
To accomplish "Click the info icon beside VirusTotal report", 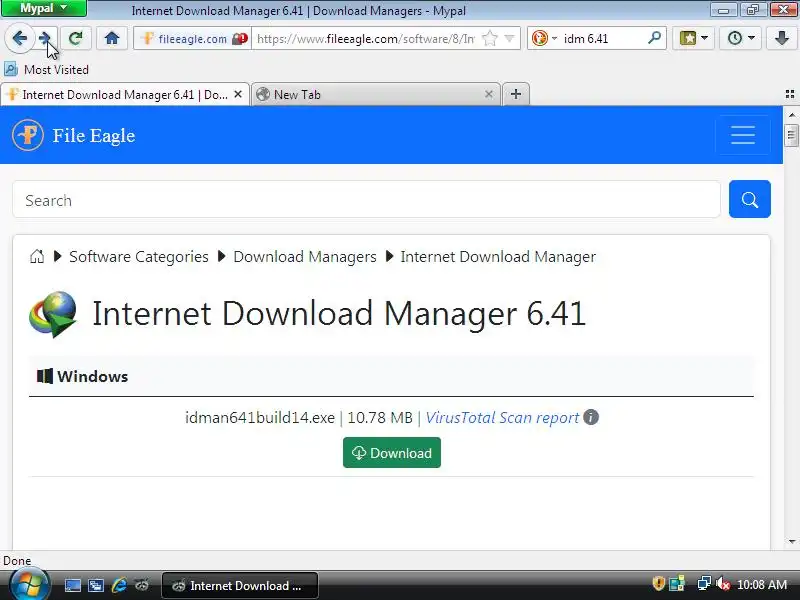I will (x=591, y=417).
